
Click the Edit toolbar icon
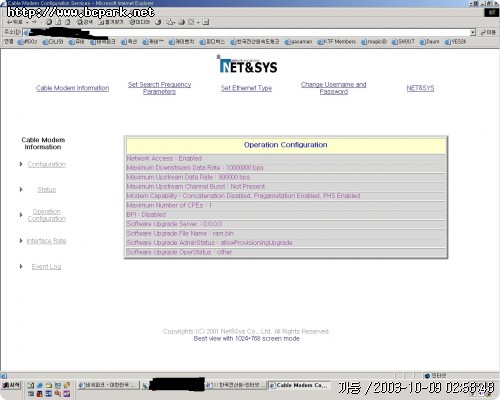tap(191, 22)
